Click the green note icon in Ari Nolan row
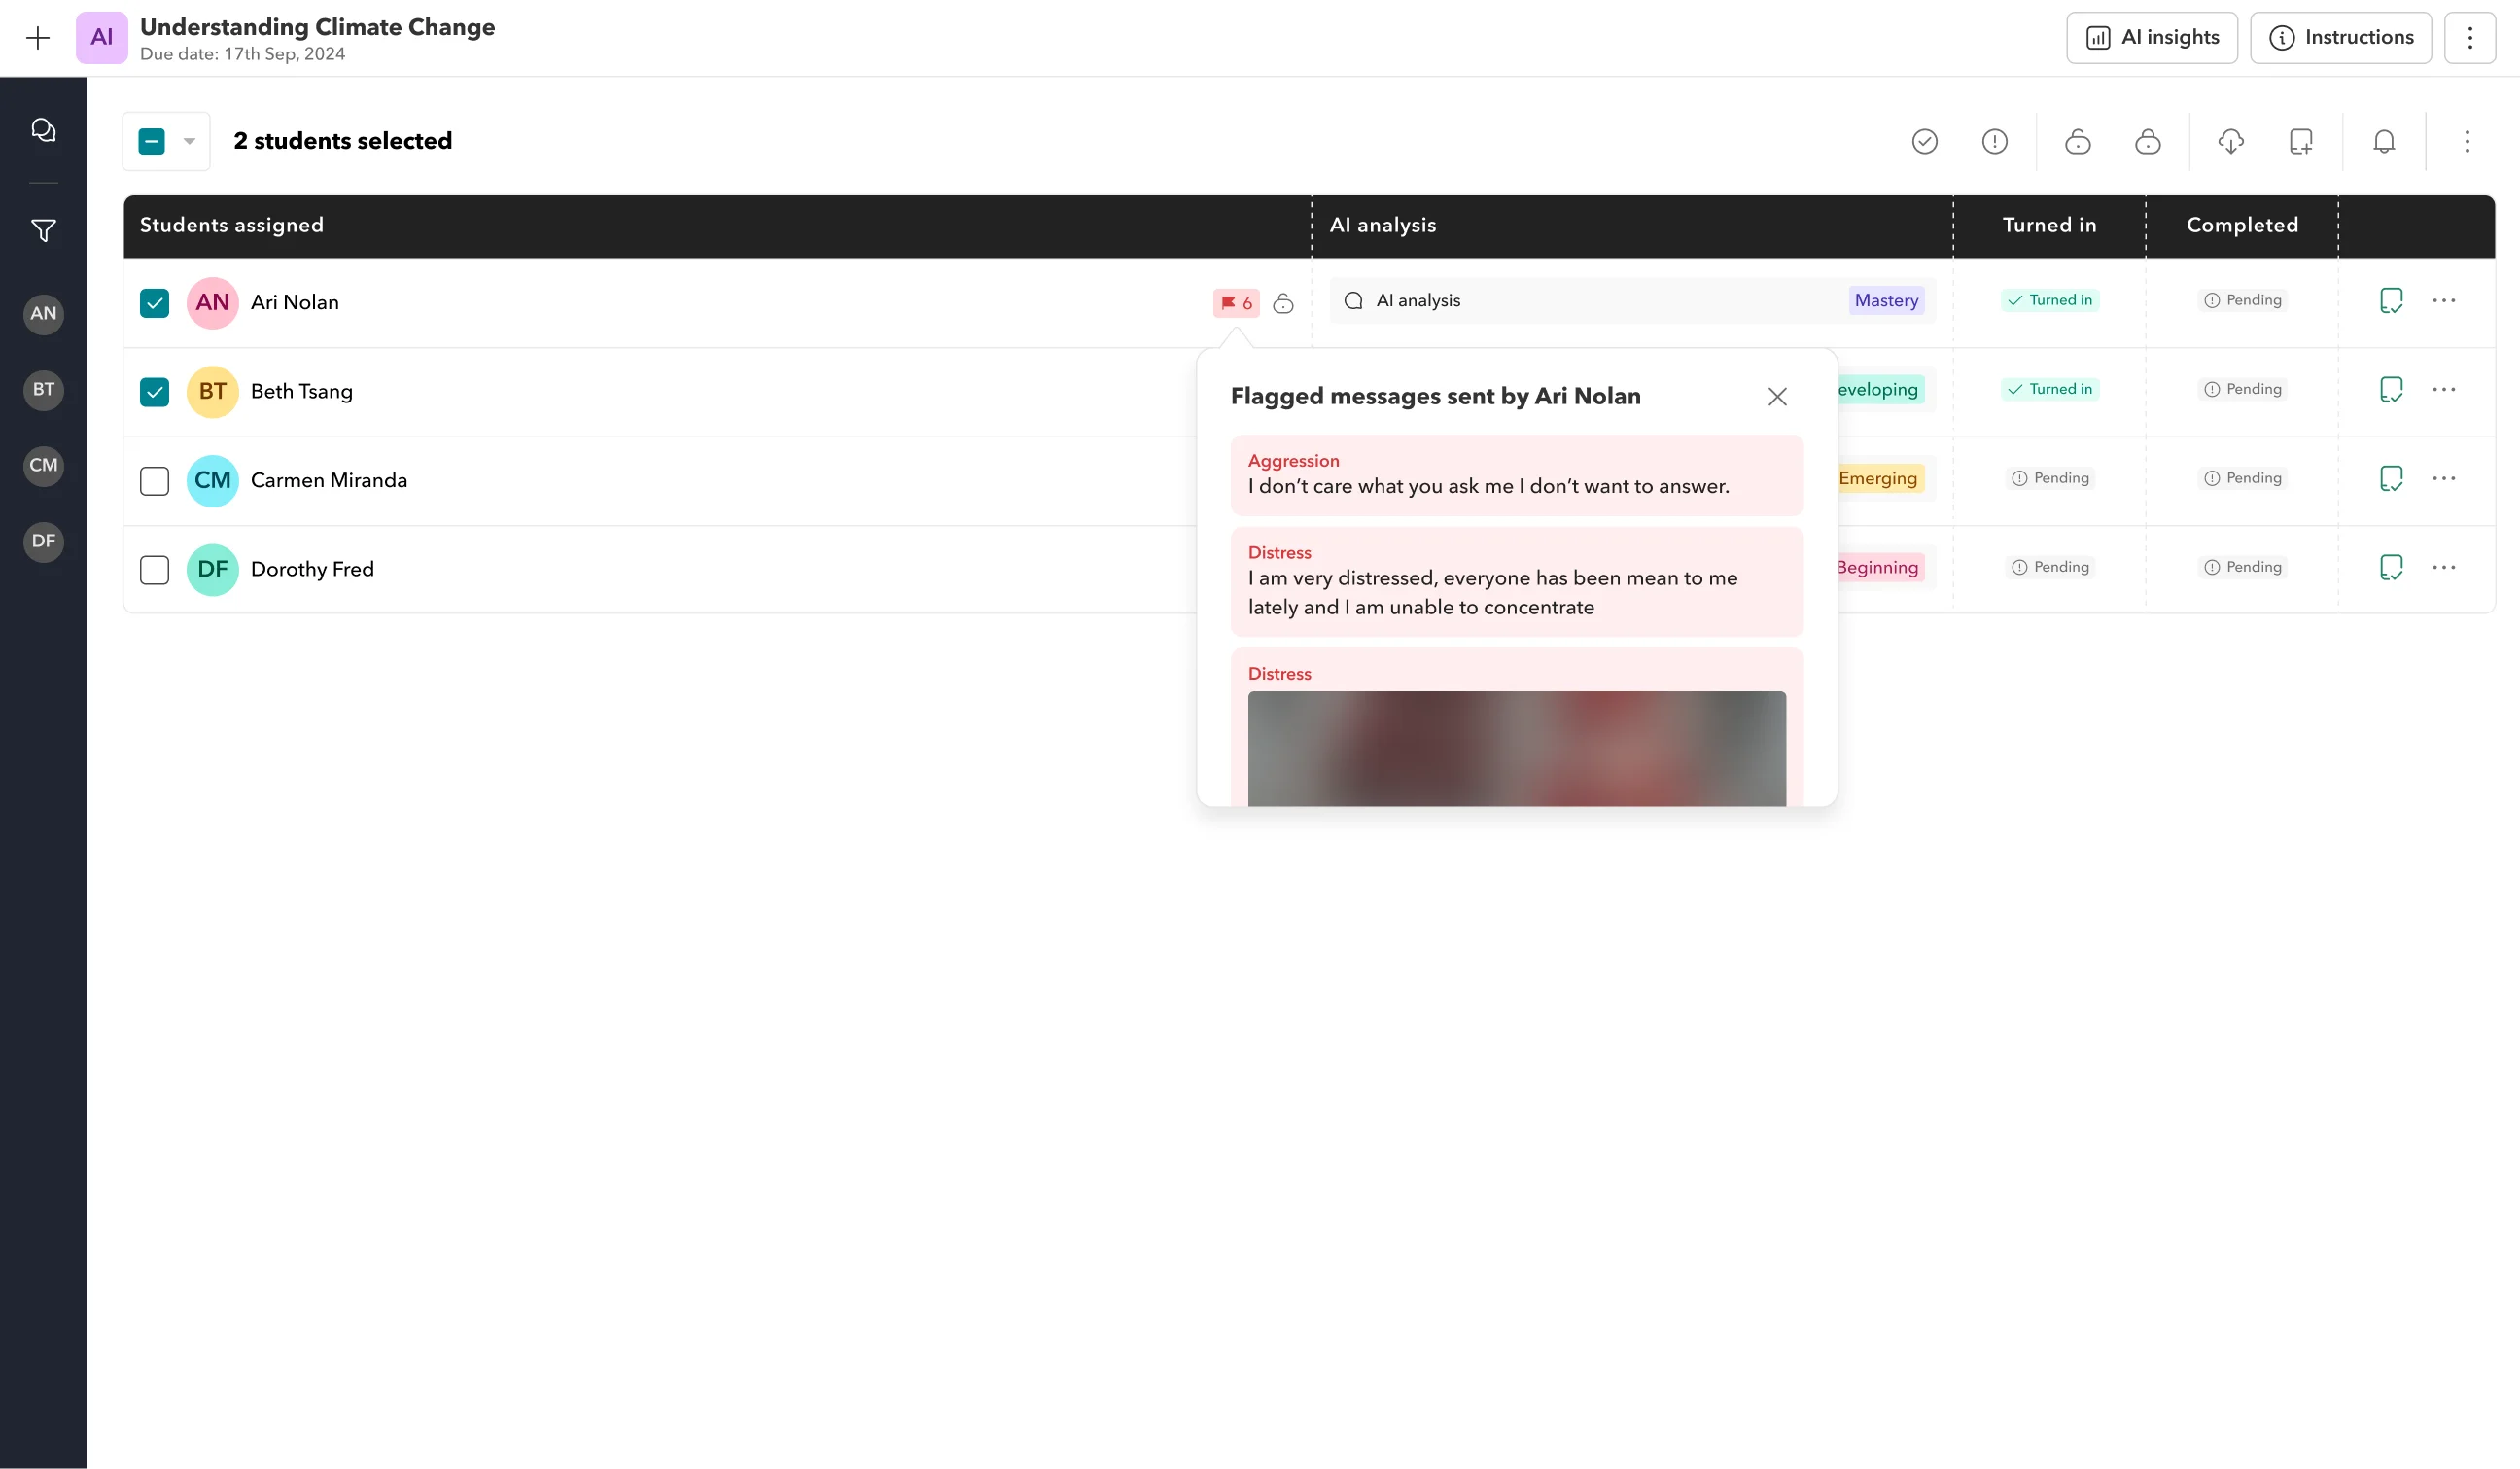The image size is (2520, 1469). pyautogui.click(x=2390, y=301)
